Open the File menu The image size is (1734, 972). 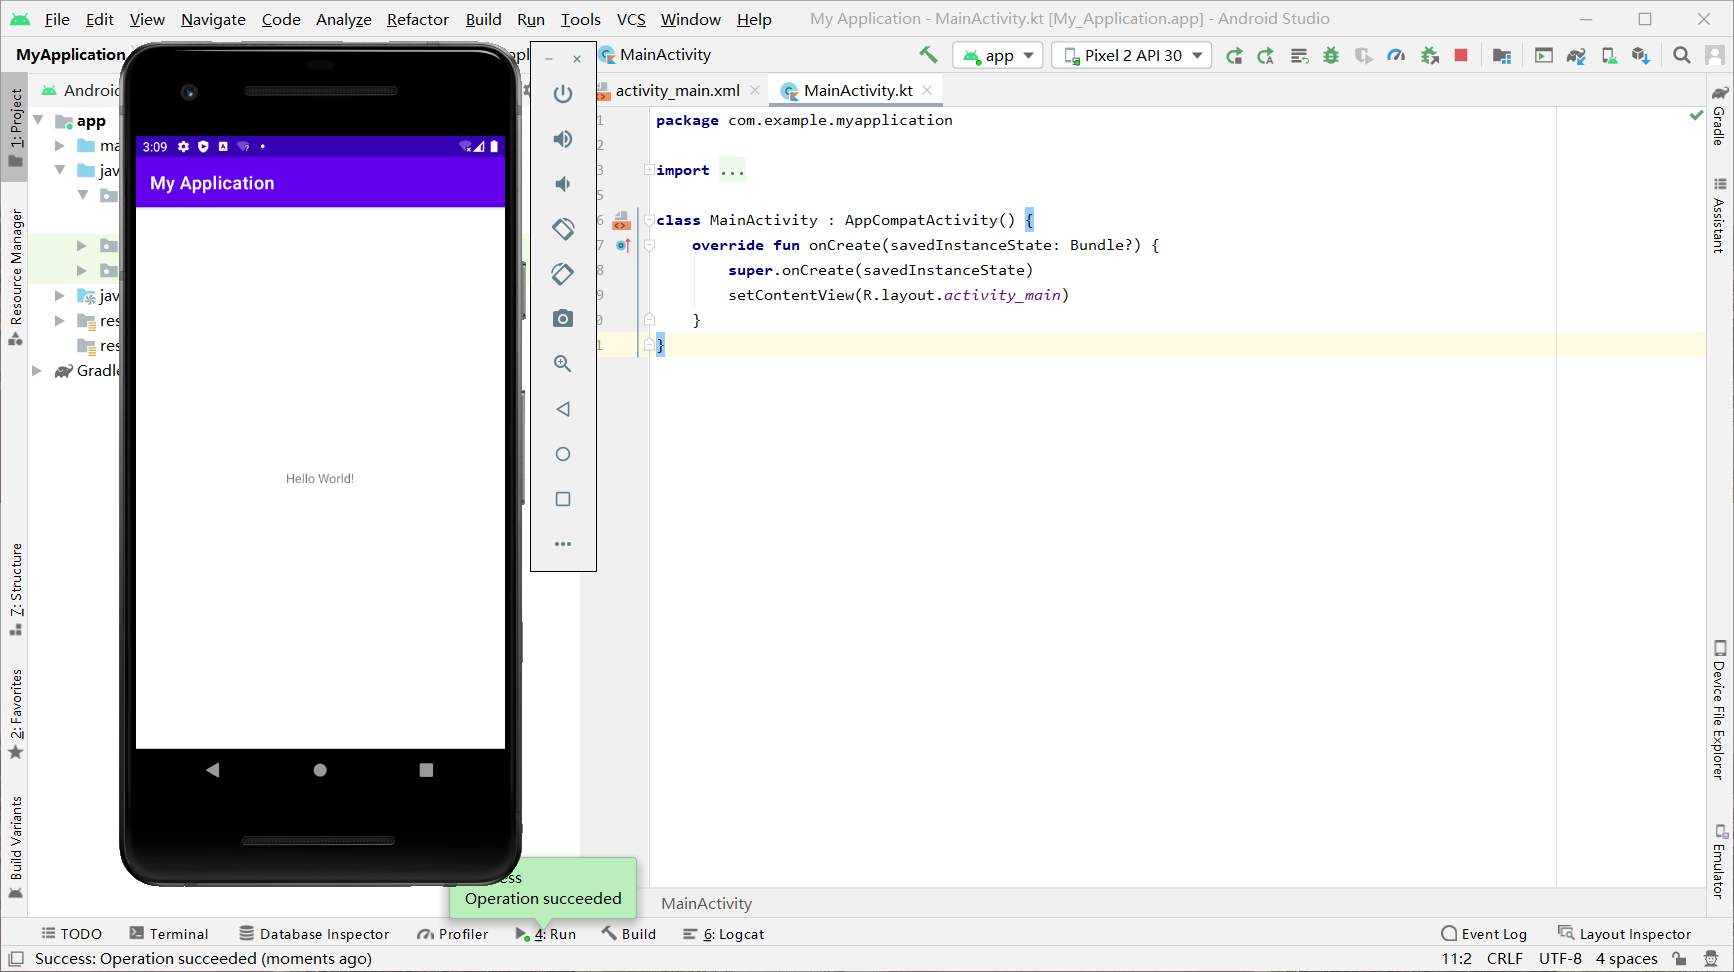57,19
